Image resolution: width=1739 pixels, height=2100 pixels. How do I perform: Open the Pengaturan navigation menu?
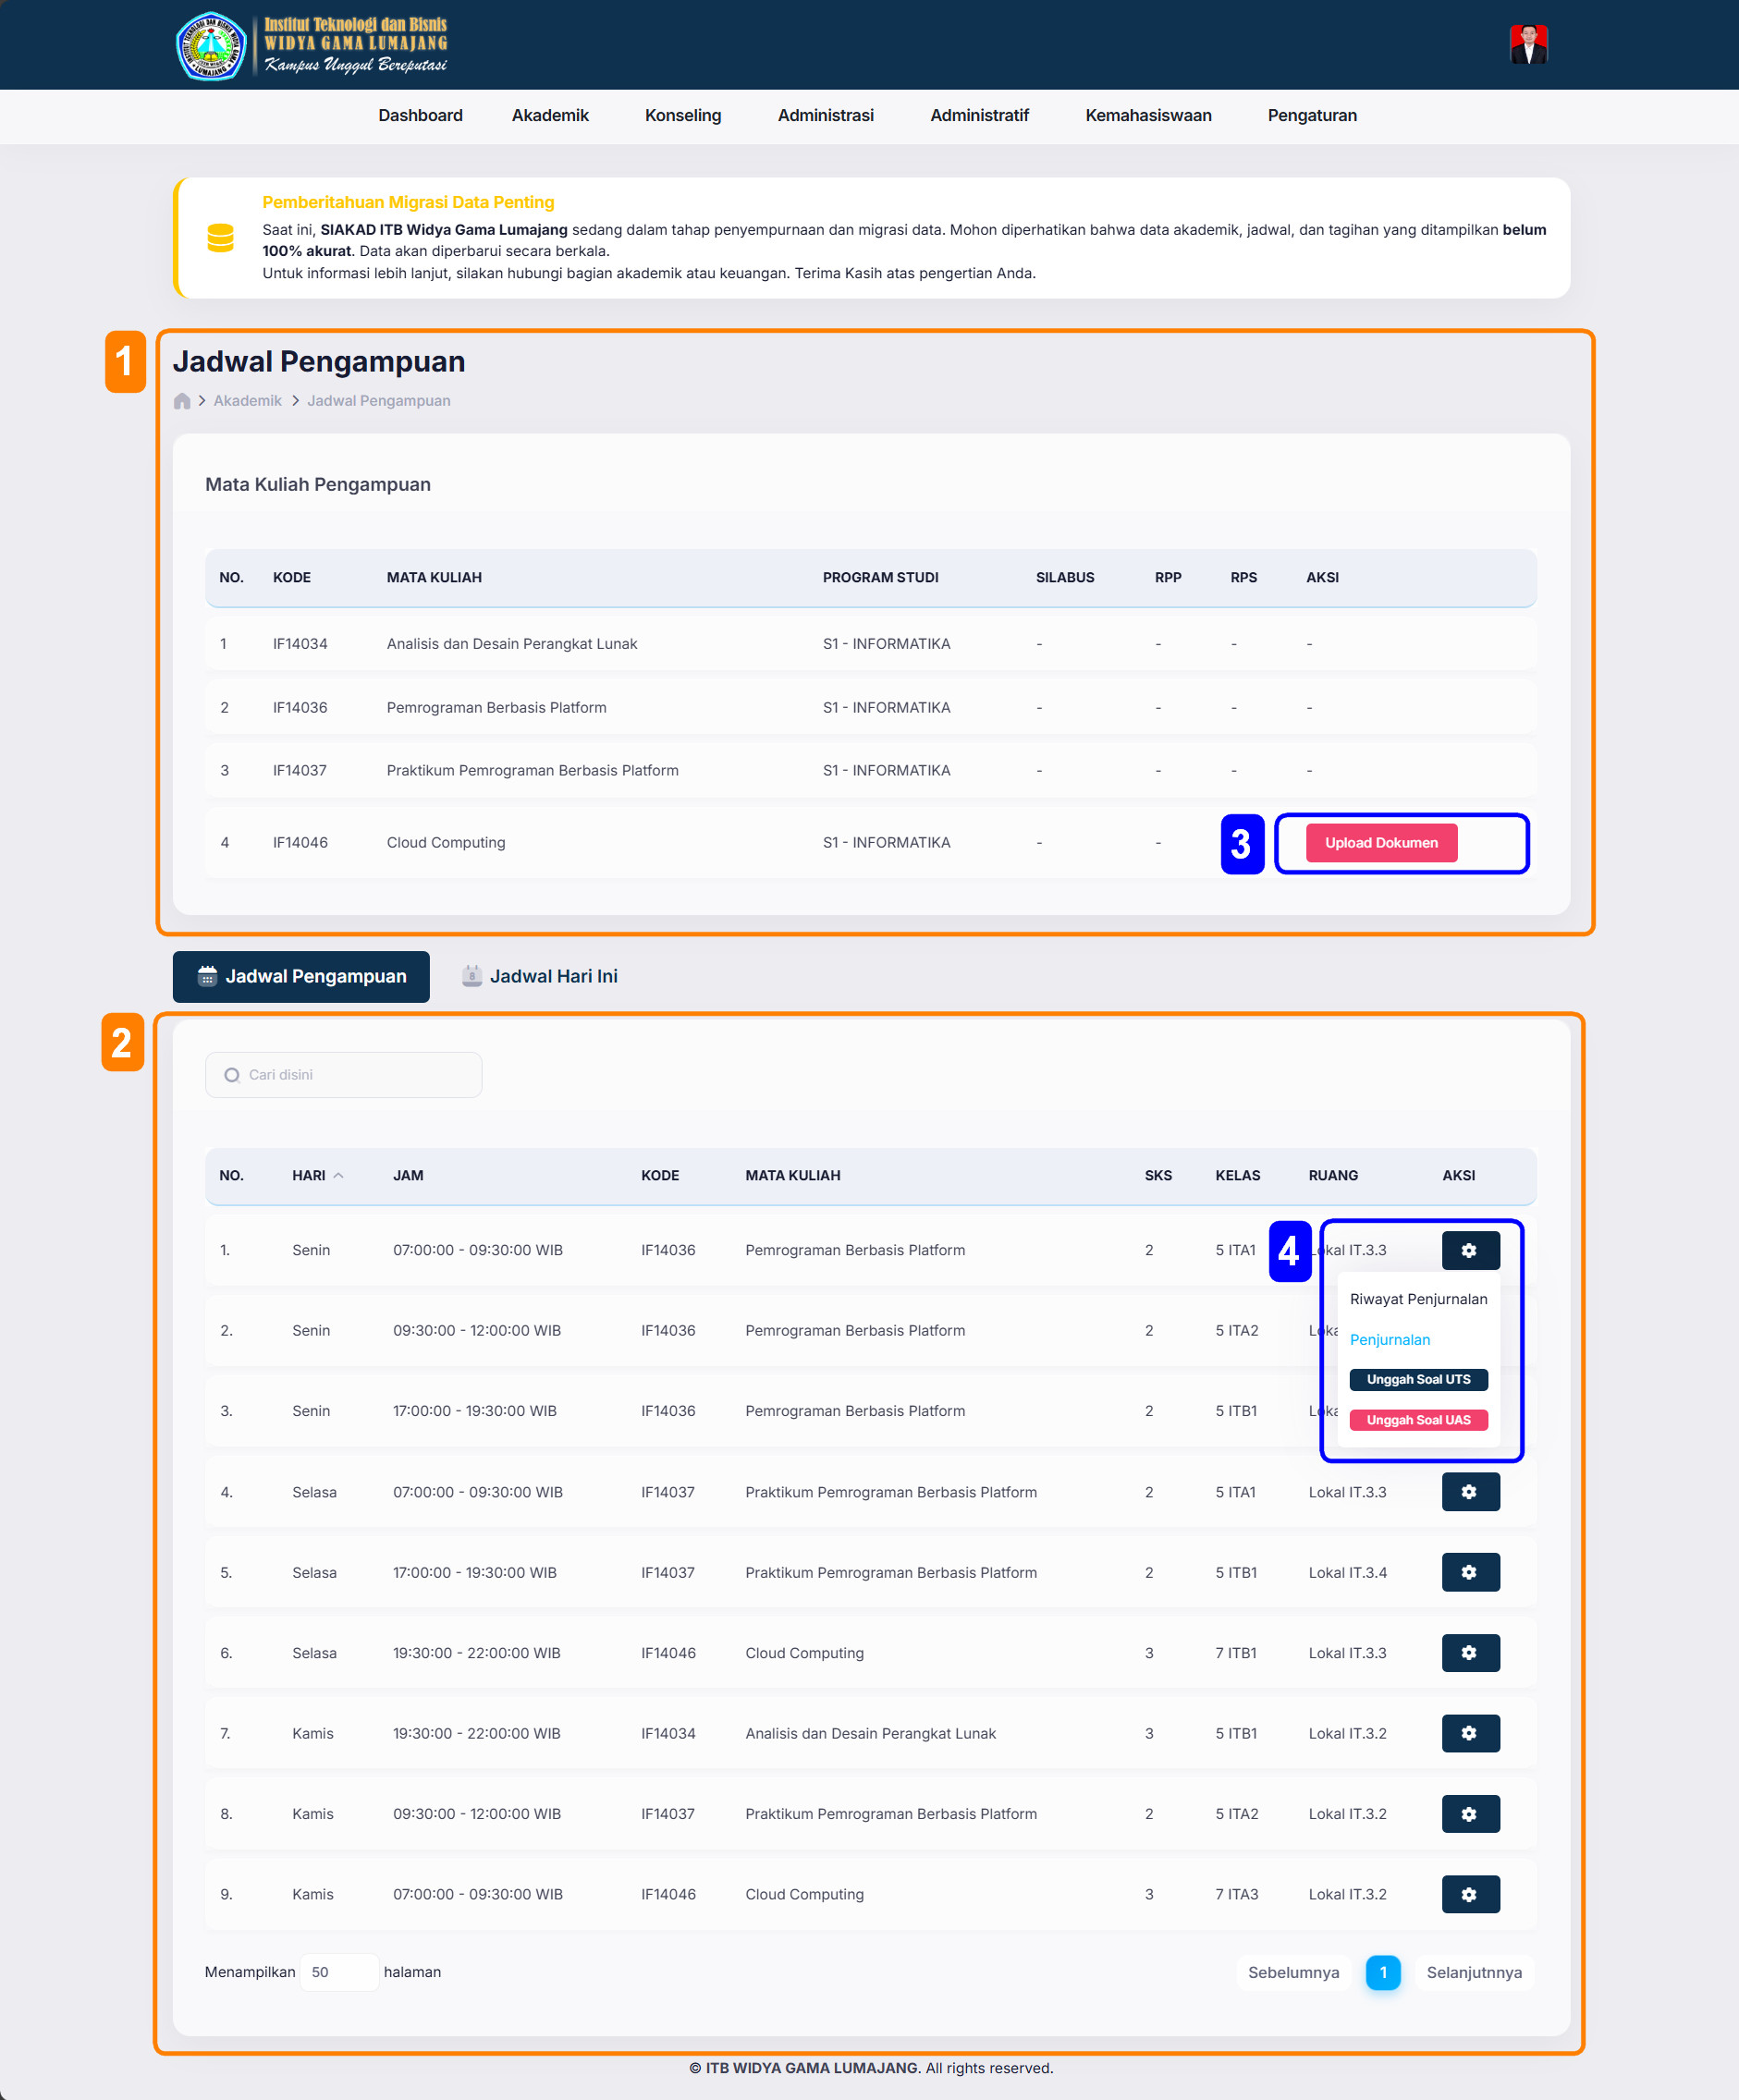coord(1311,116)
